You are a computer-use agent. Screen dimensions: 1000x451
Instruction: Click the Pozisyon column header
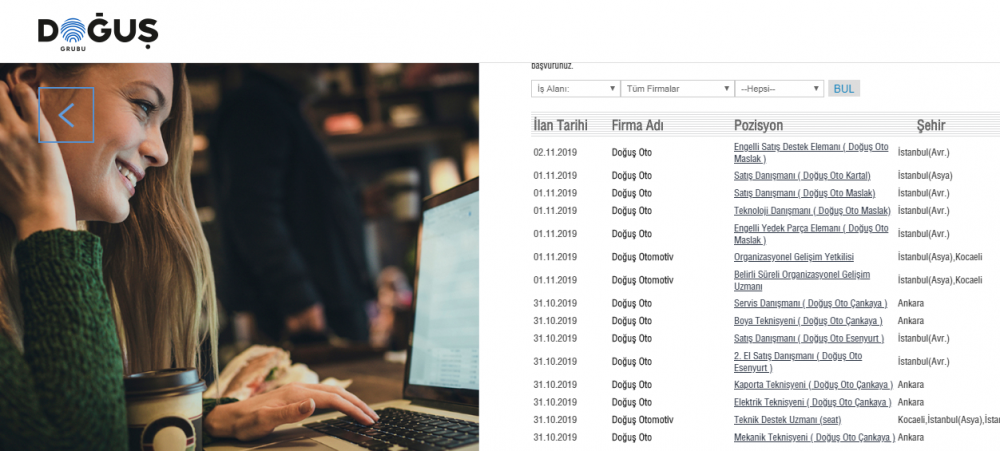(758, 125)
